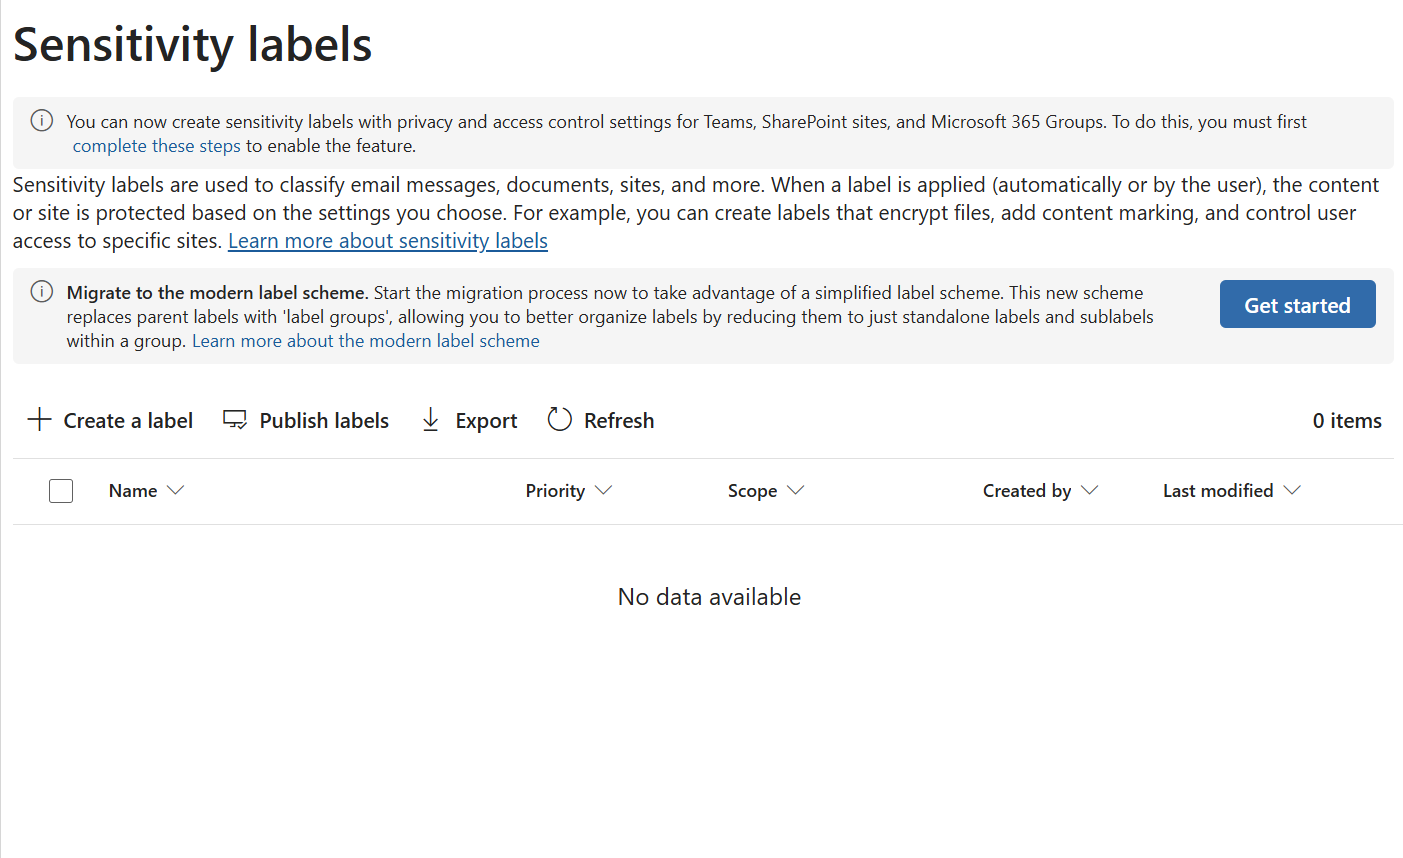Open the 'complete these steps' link
The height and width of the screenshot is (858, 1403).
point(157,146)
